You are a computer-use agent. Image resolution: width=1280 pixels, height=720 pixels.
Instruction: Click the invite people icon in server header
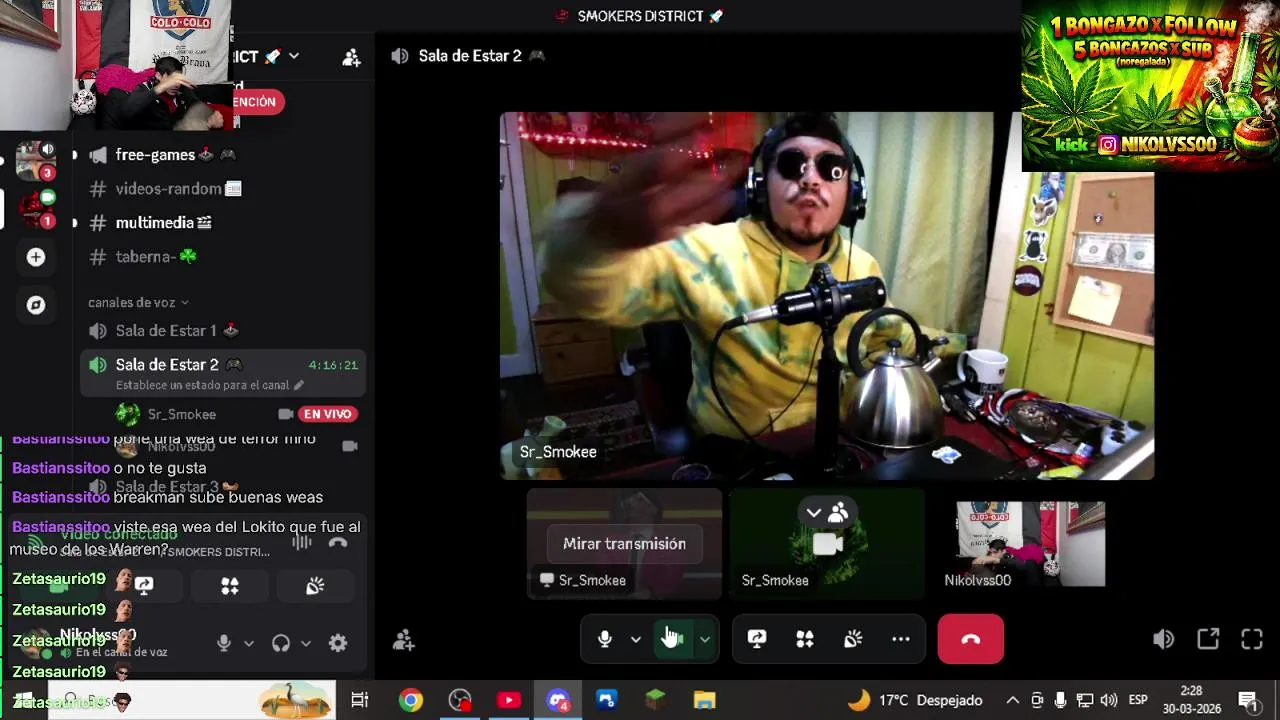pyautogui.click(x=351, y=57)
